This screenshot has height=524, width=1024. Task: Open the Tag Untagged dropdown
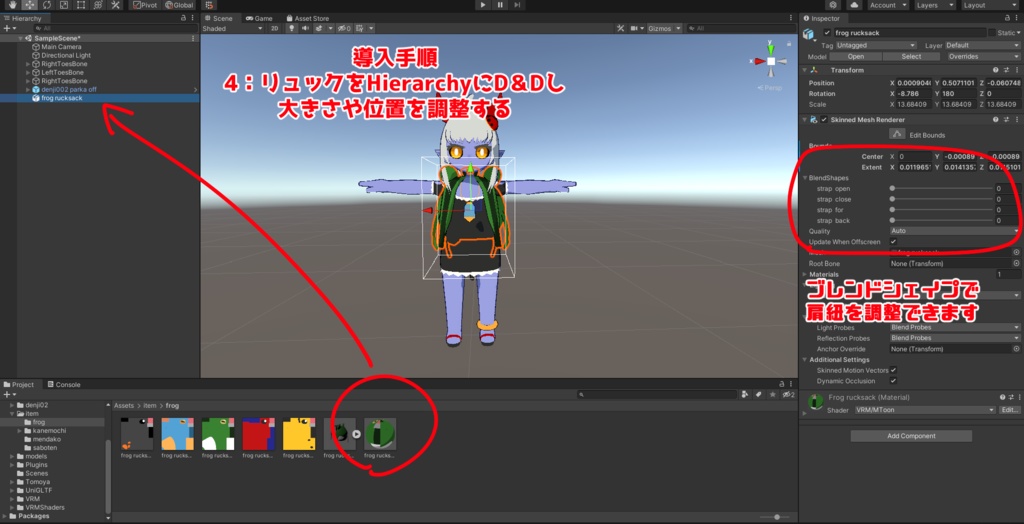pos(876,46)
